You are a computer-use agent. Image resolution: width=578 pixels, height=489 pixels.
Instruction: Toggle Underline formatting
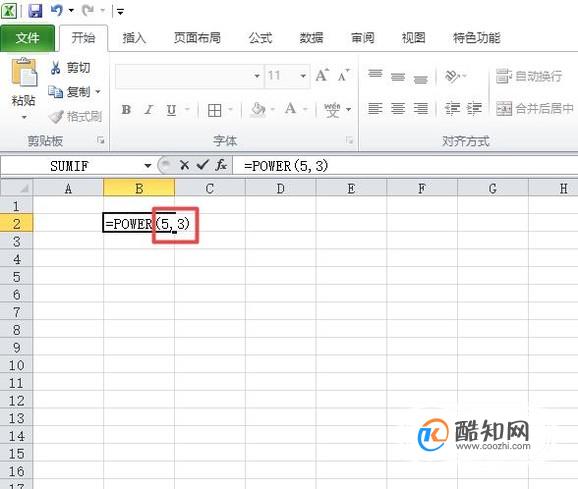[x=171, y=110]
